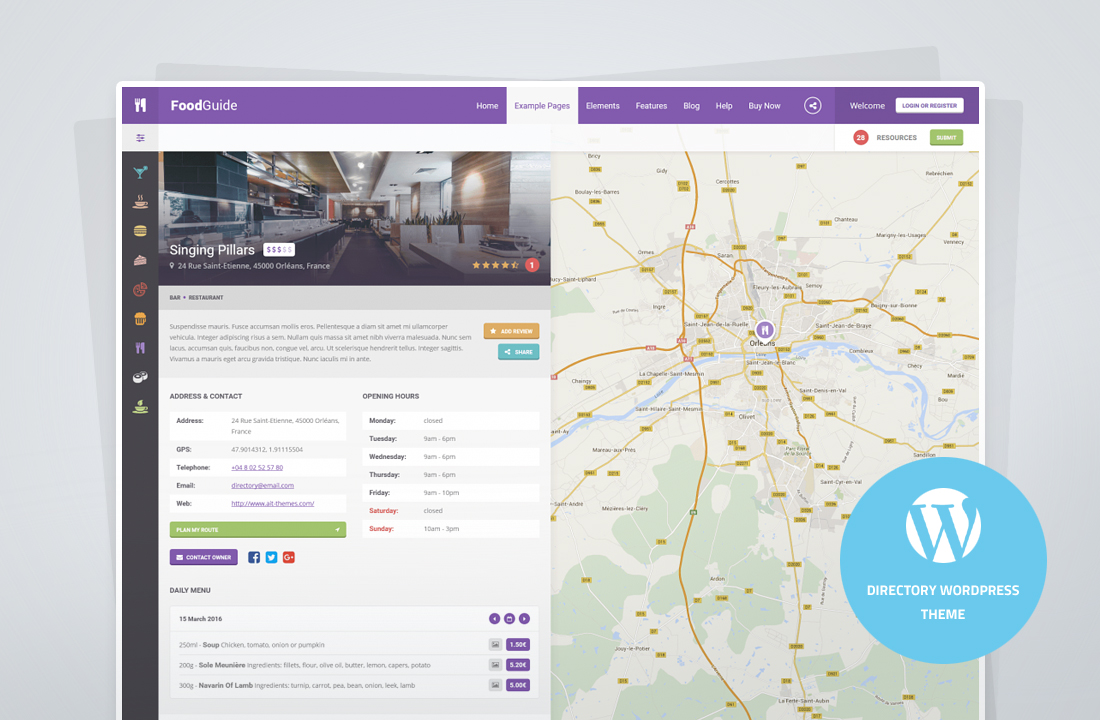Click the 1.50€ price tag

(x=518, y=644)
